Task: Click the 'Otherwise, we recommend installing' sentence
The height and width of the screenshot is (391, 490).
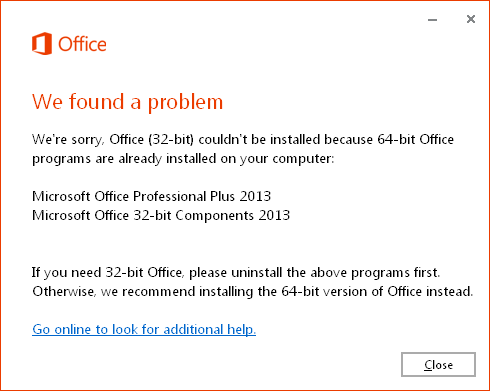Action: (x=253, y=292)
